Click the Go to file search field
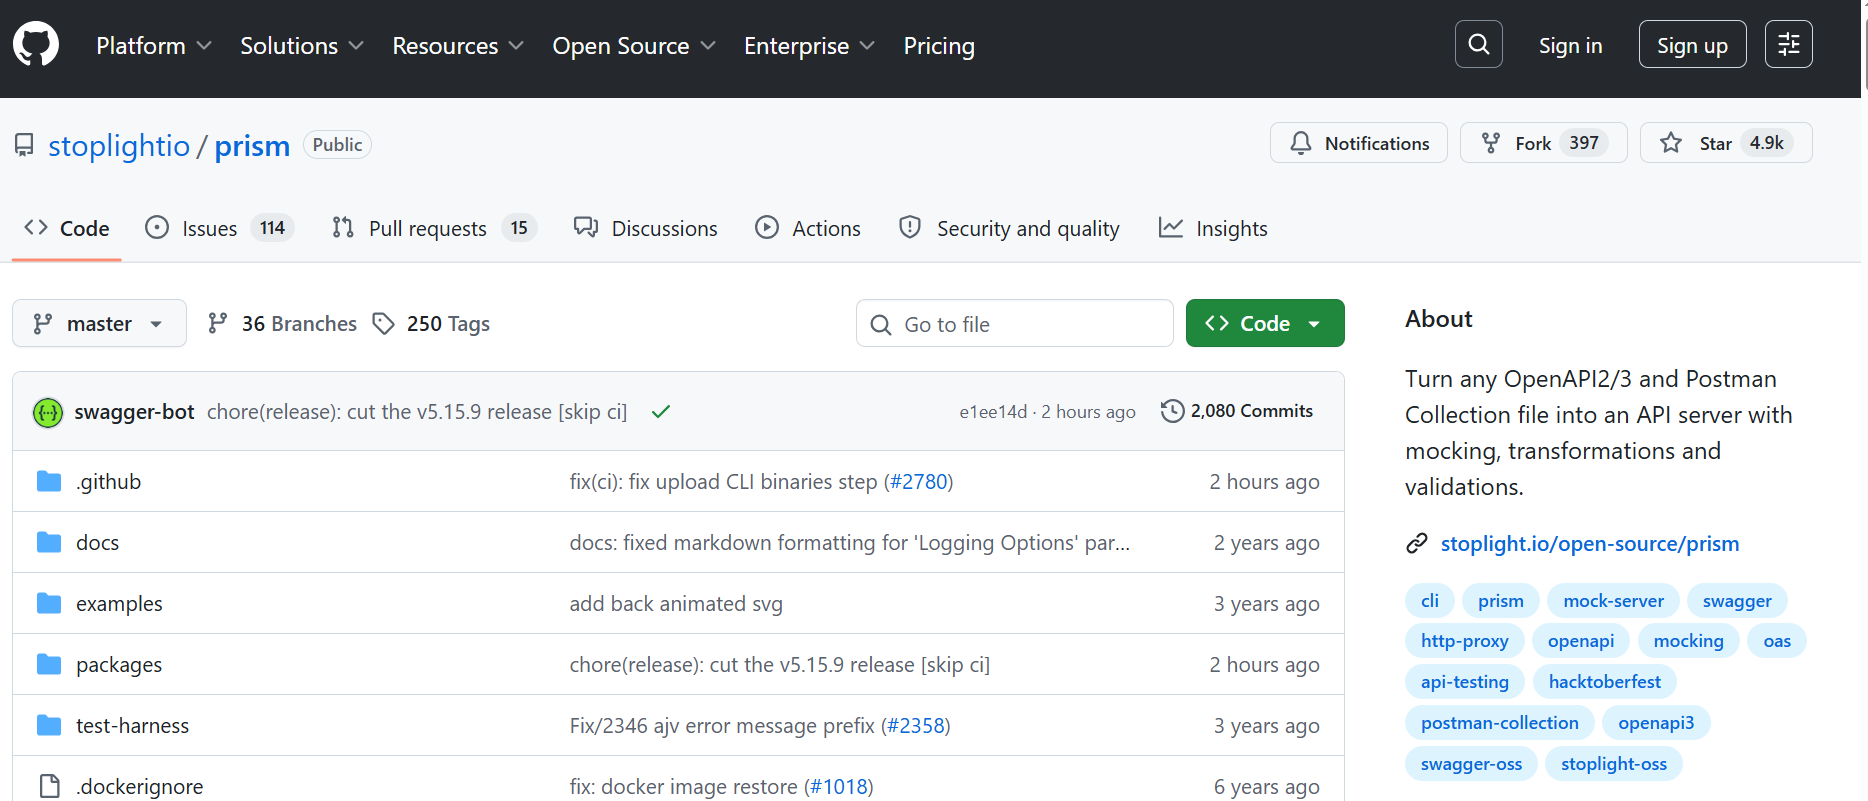 pyautogui.click(x=1014, y=323)
